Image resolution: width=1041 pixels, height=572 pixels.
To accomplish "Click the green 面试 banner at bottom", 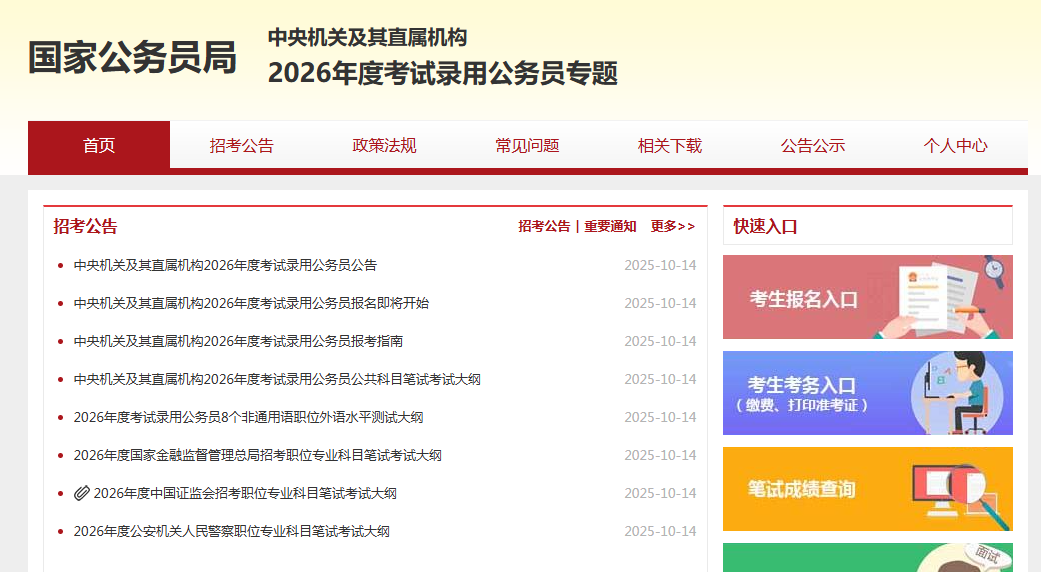I will pos(867,558).
